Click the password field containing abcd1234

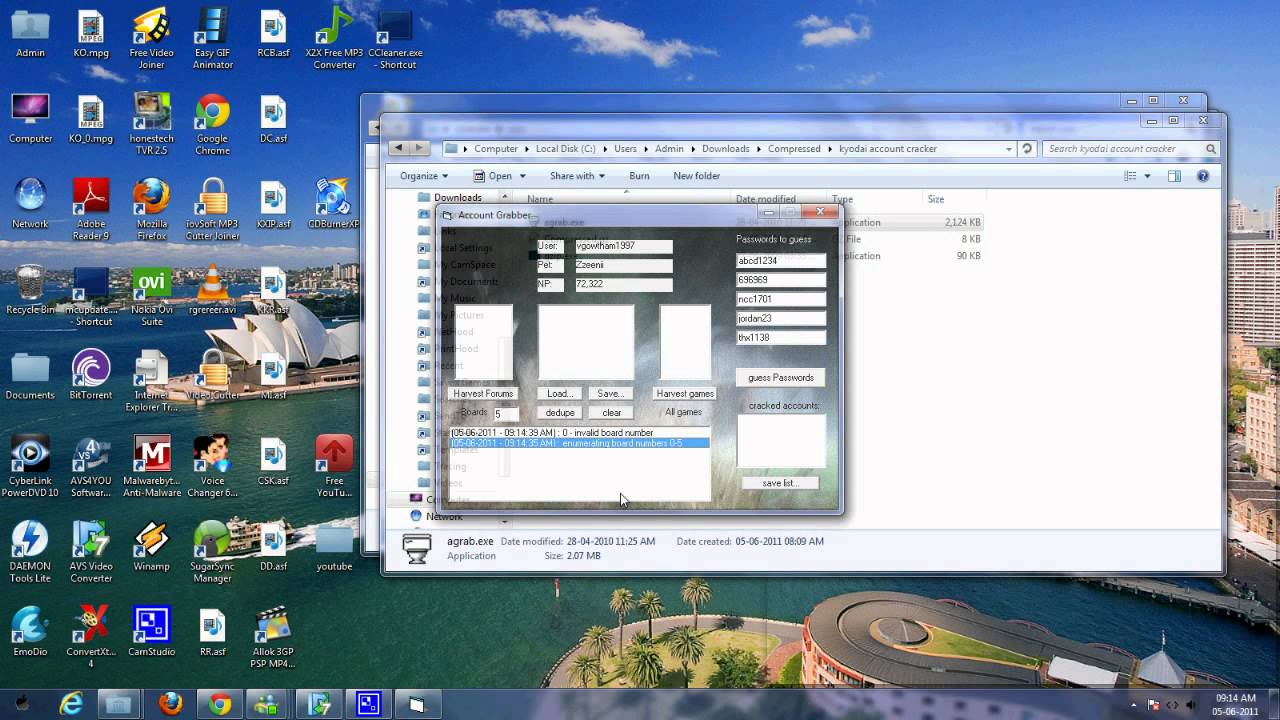pos(781,261)
